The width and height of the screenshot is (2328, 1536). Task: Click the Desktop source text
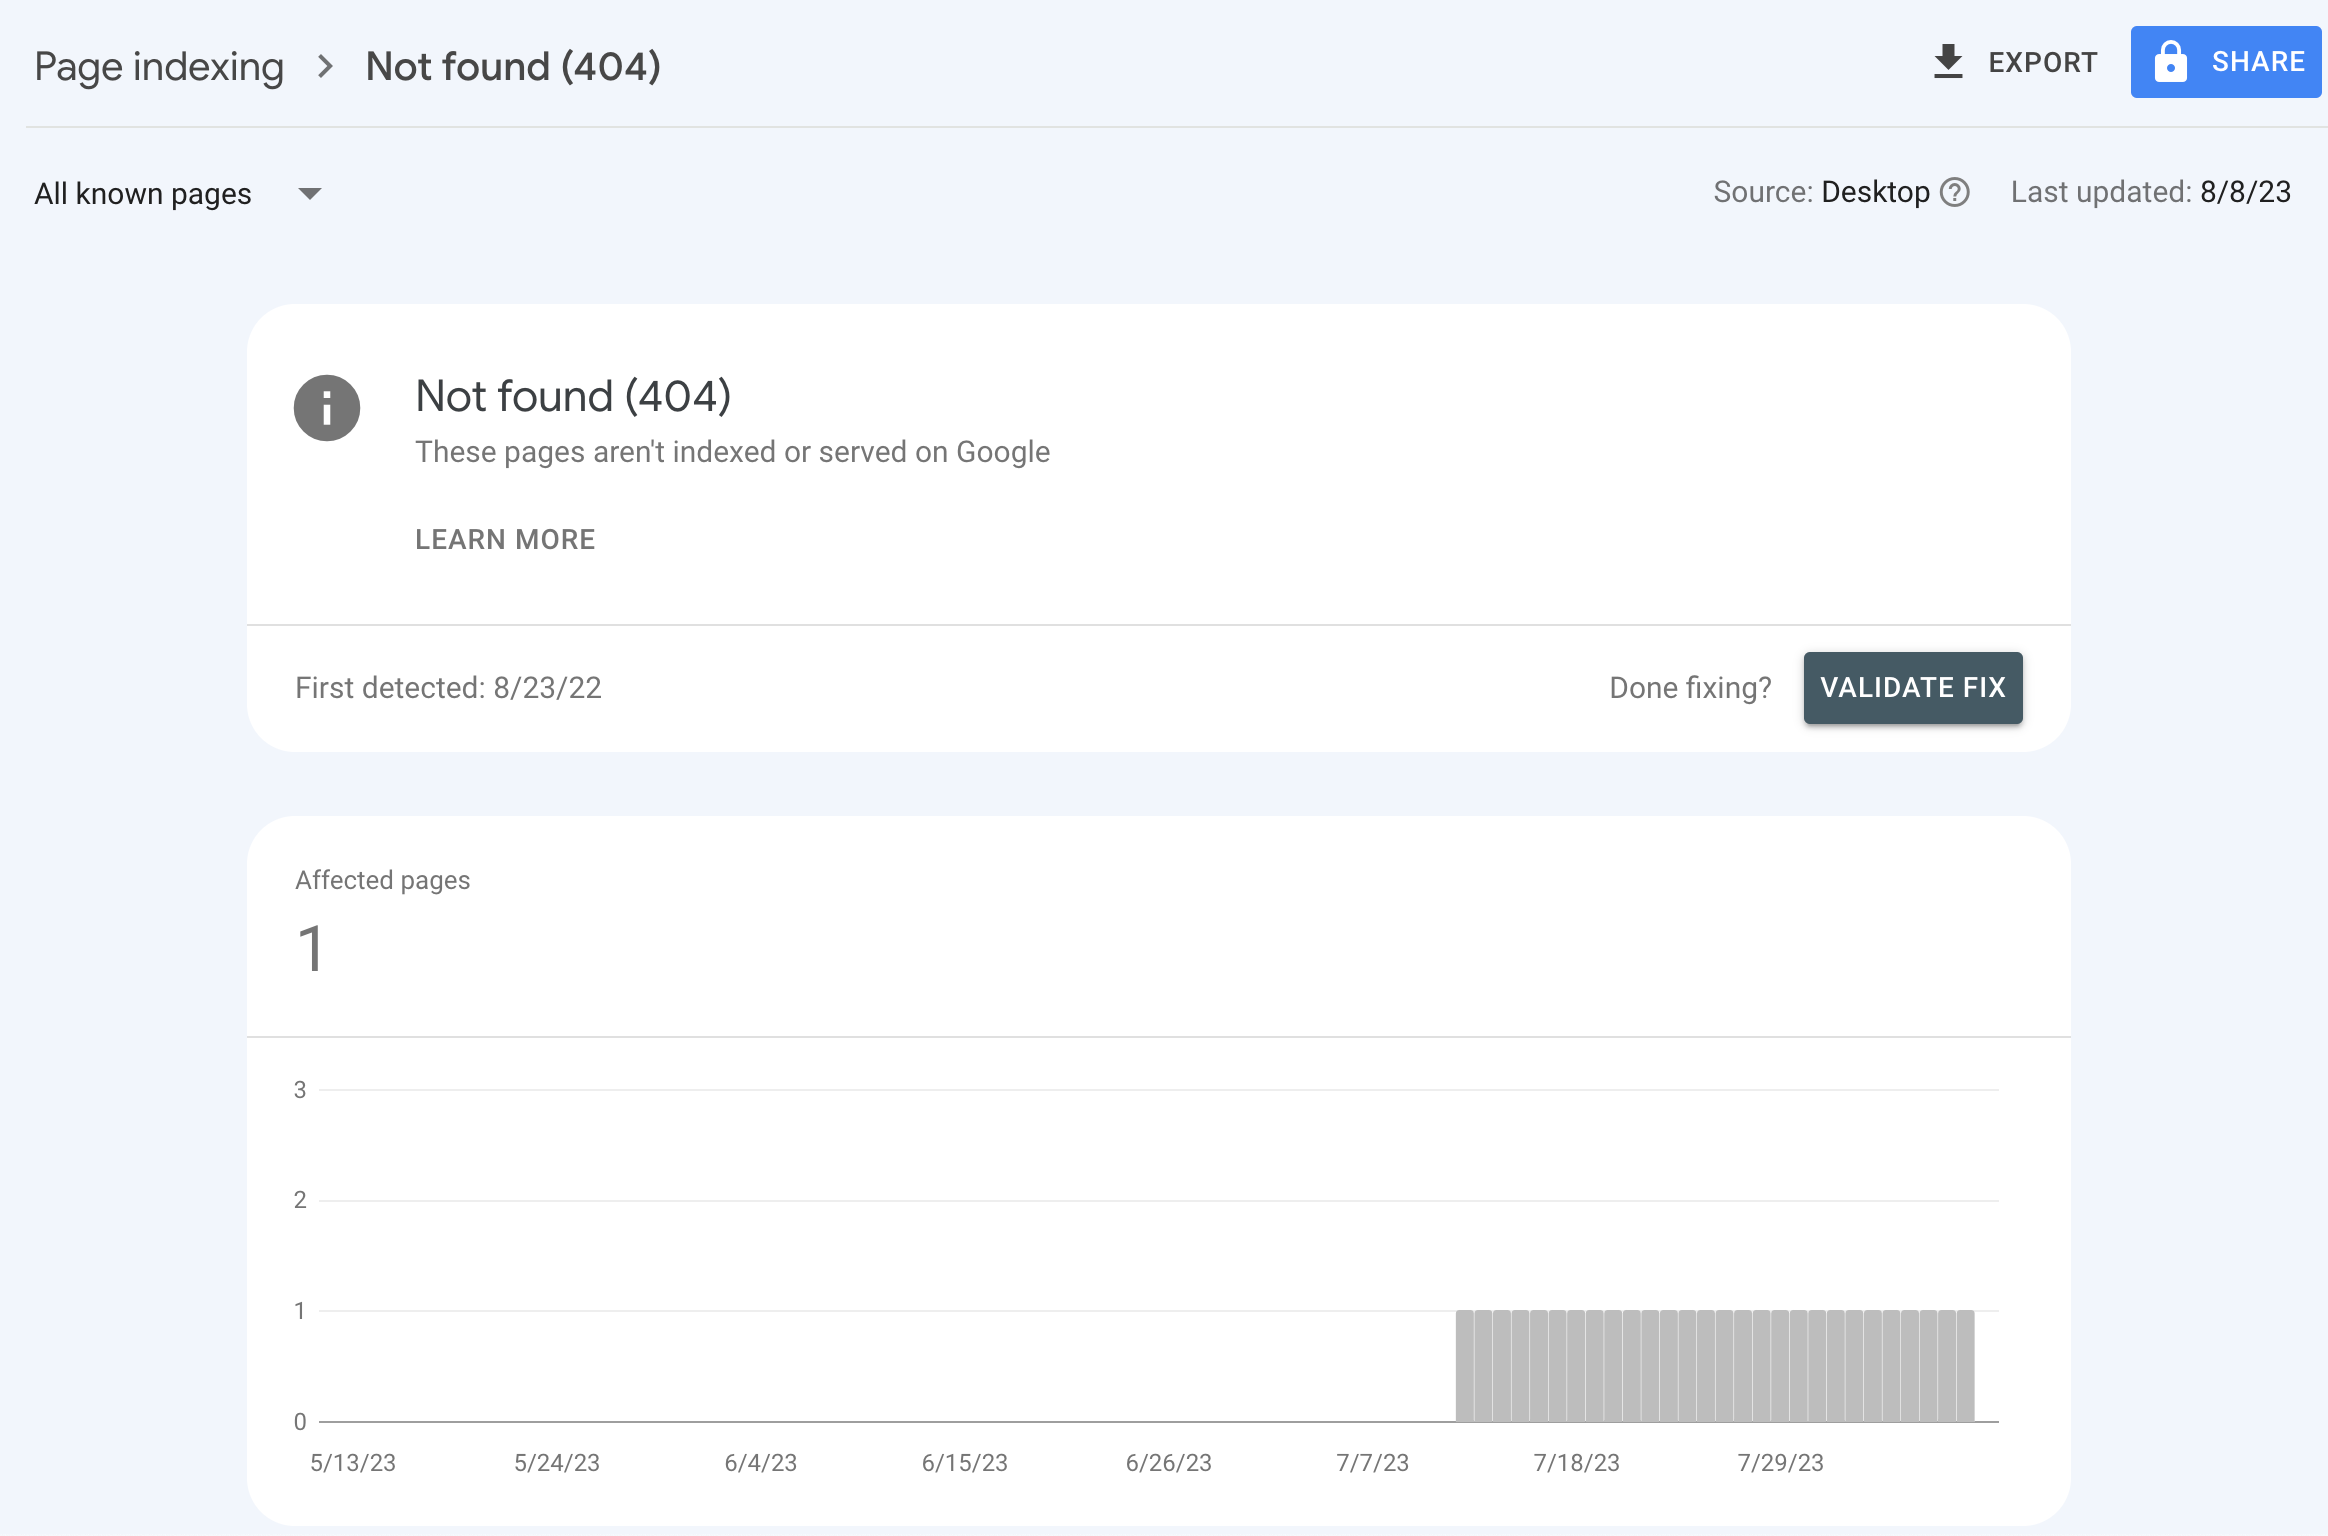(1875, 192)
